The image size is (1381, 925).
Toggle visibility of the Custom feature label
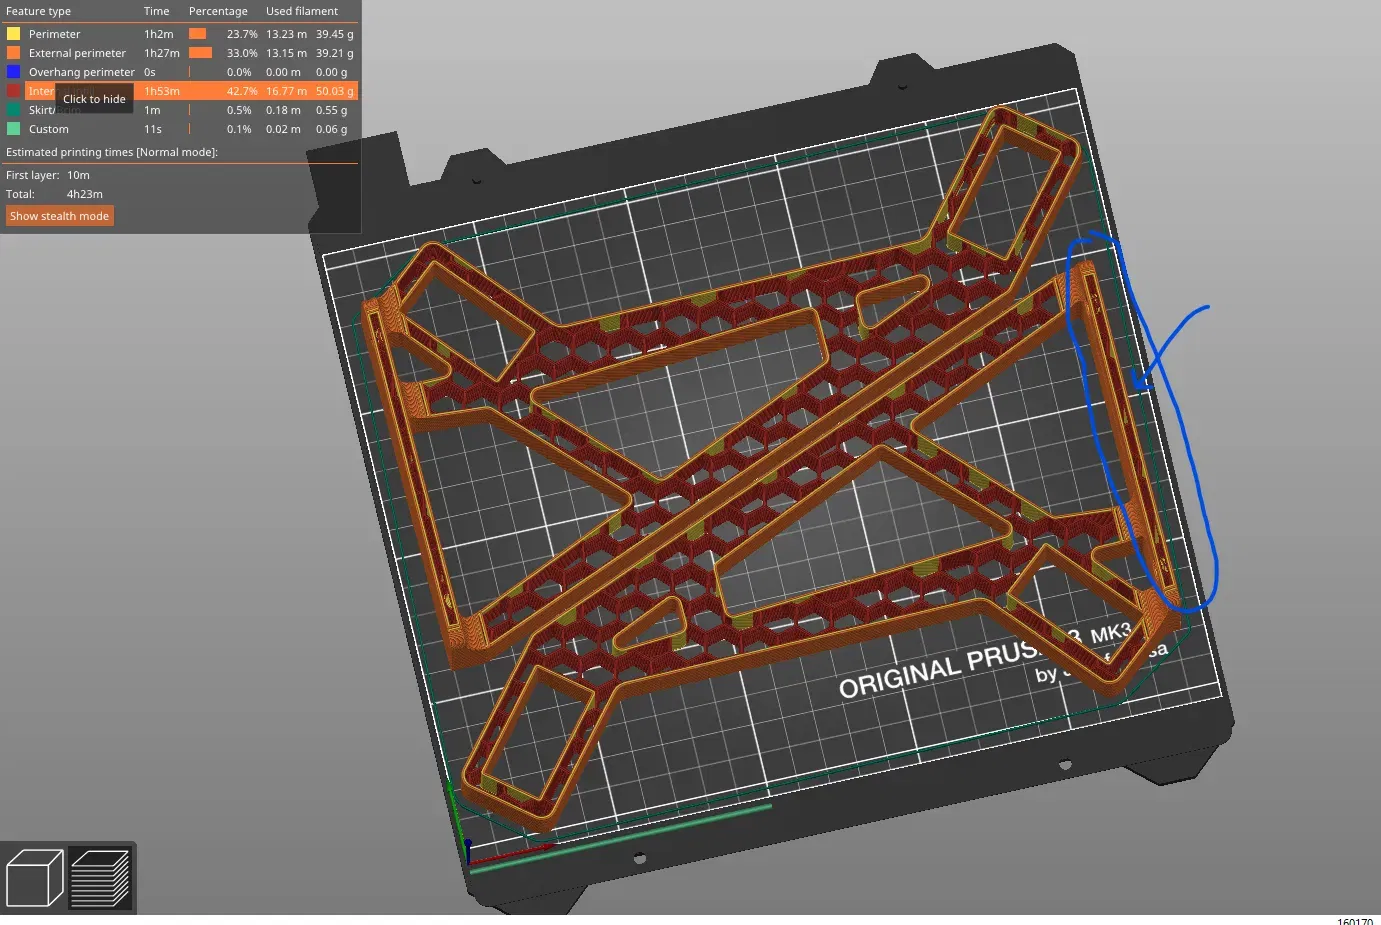(x=48, y=129)
